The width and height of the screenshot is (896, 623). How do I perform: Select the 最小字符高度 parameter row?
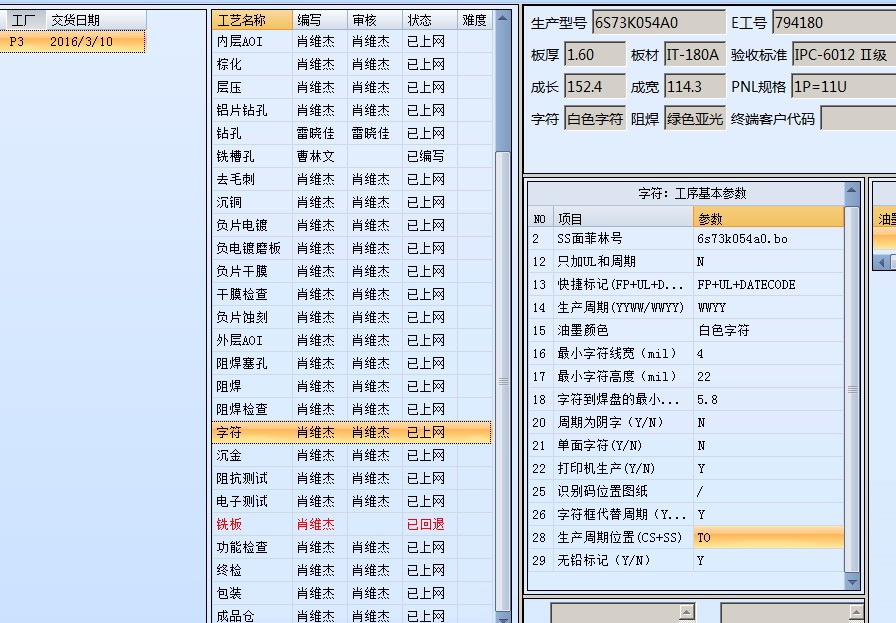point(686,376)
